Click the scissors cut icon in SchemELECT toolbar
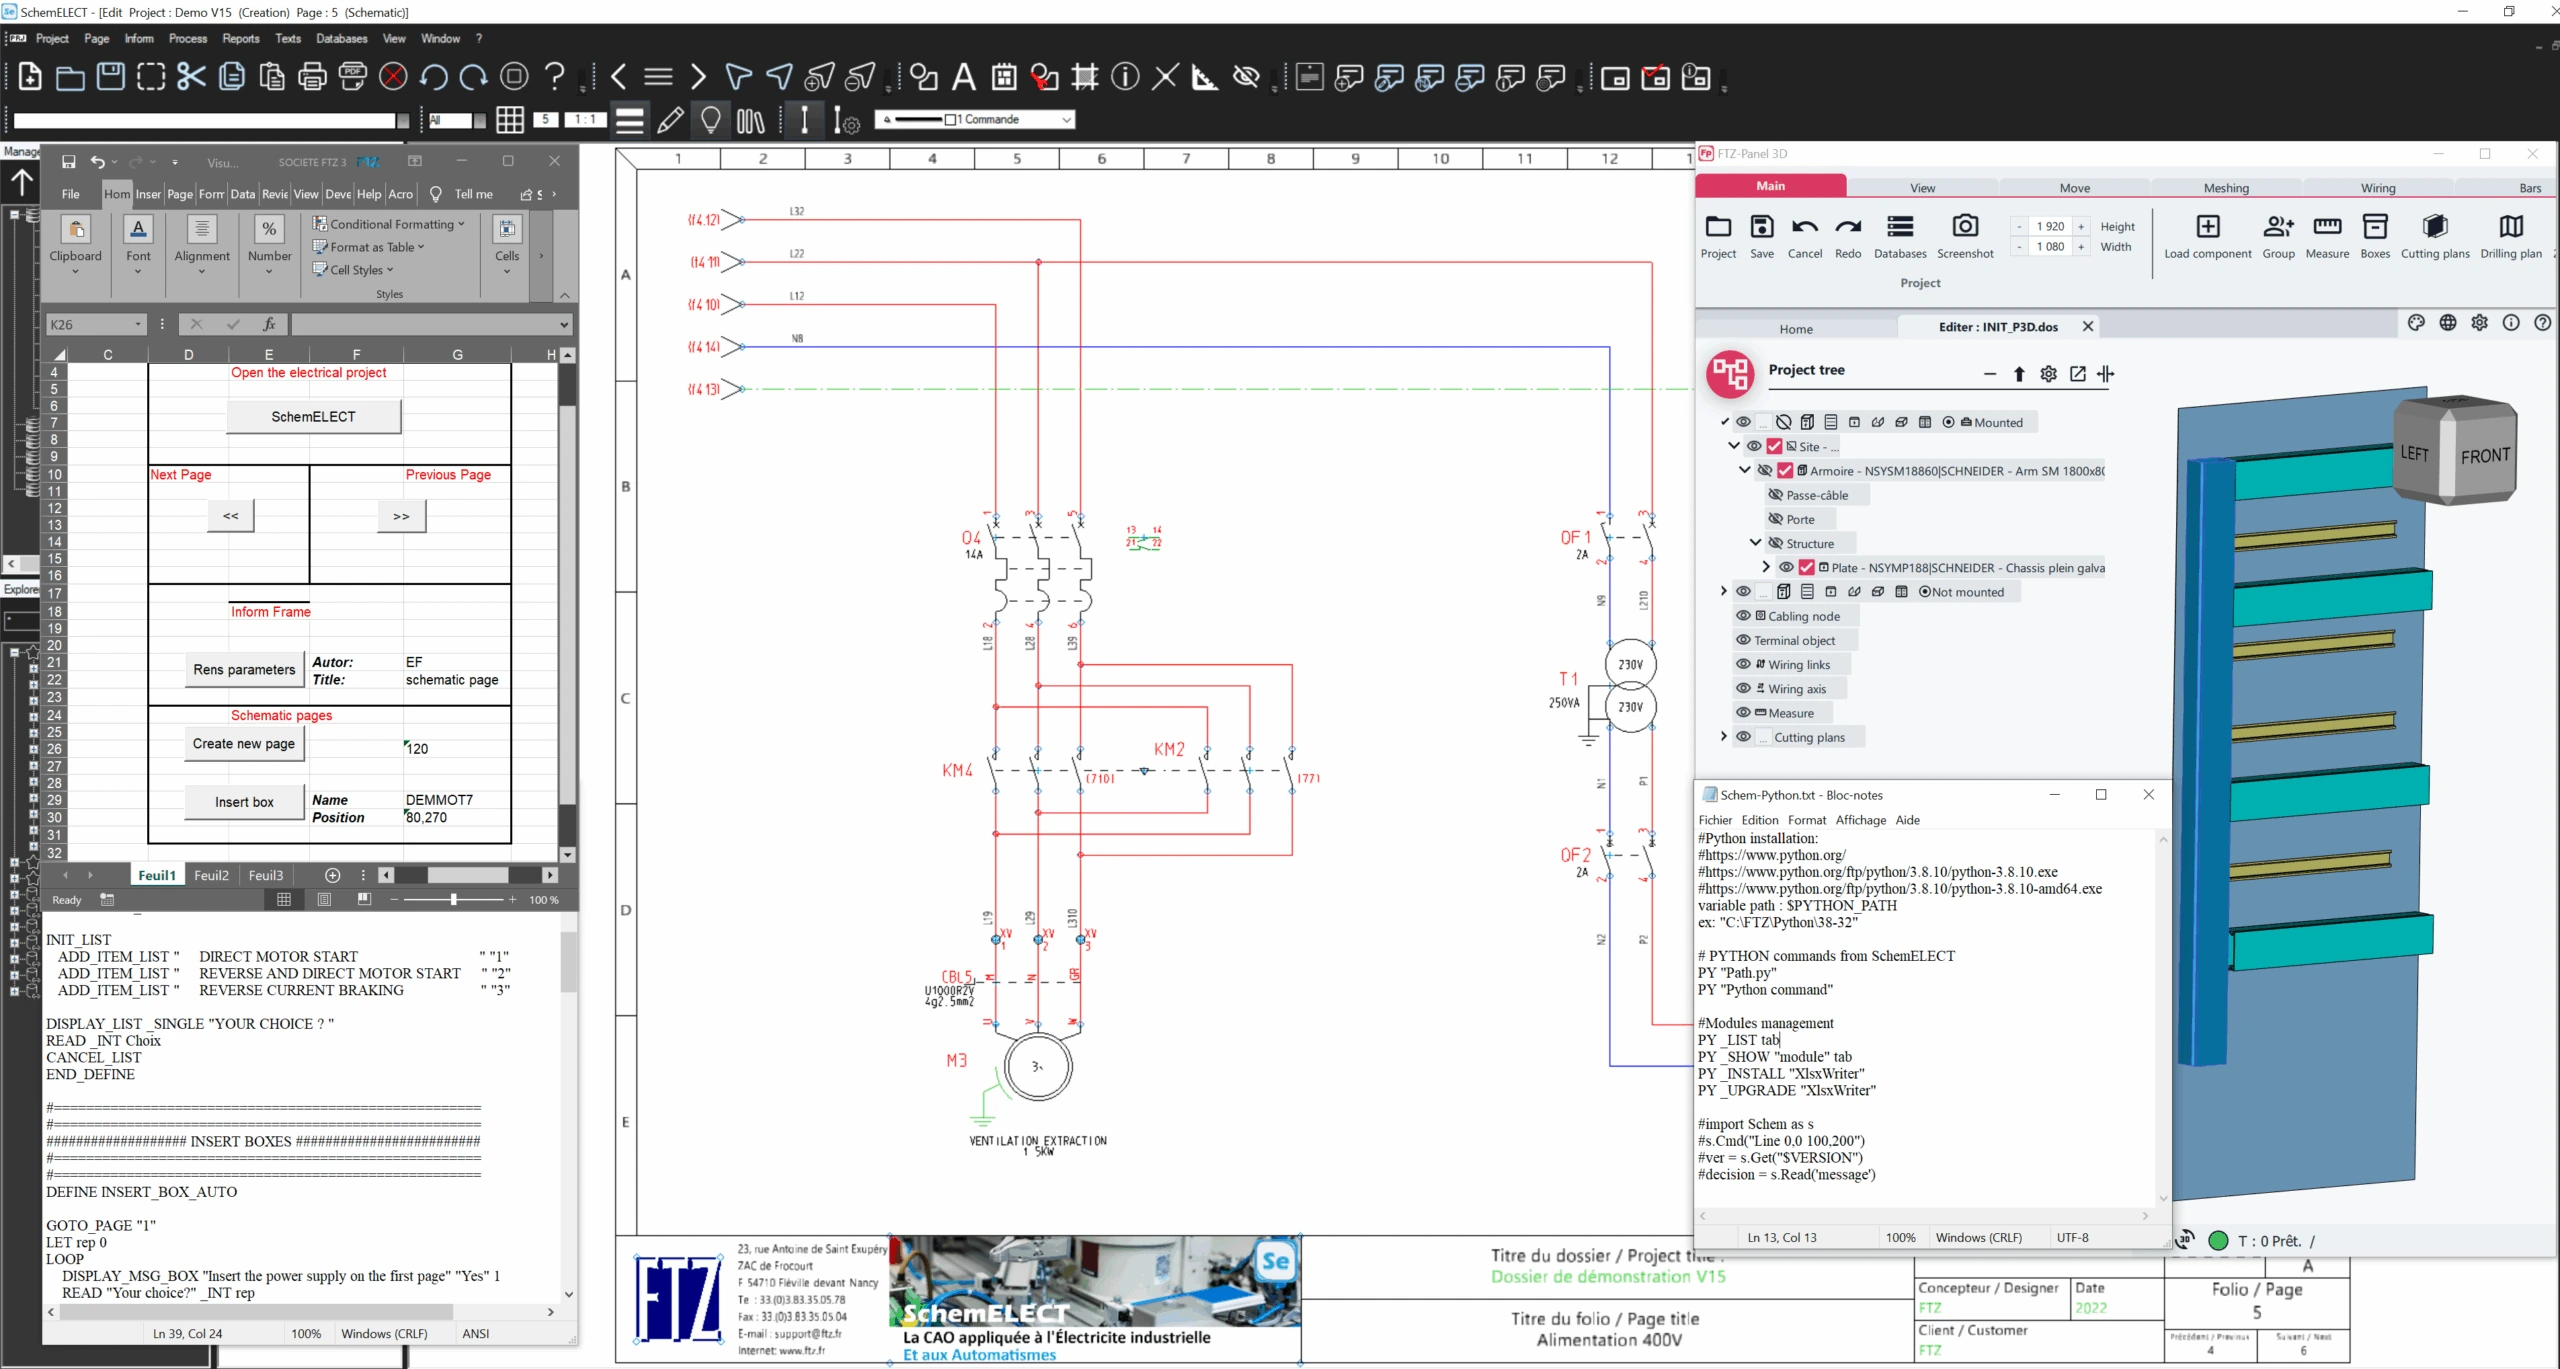 (191, 77)
